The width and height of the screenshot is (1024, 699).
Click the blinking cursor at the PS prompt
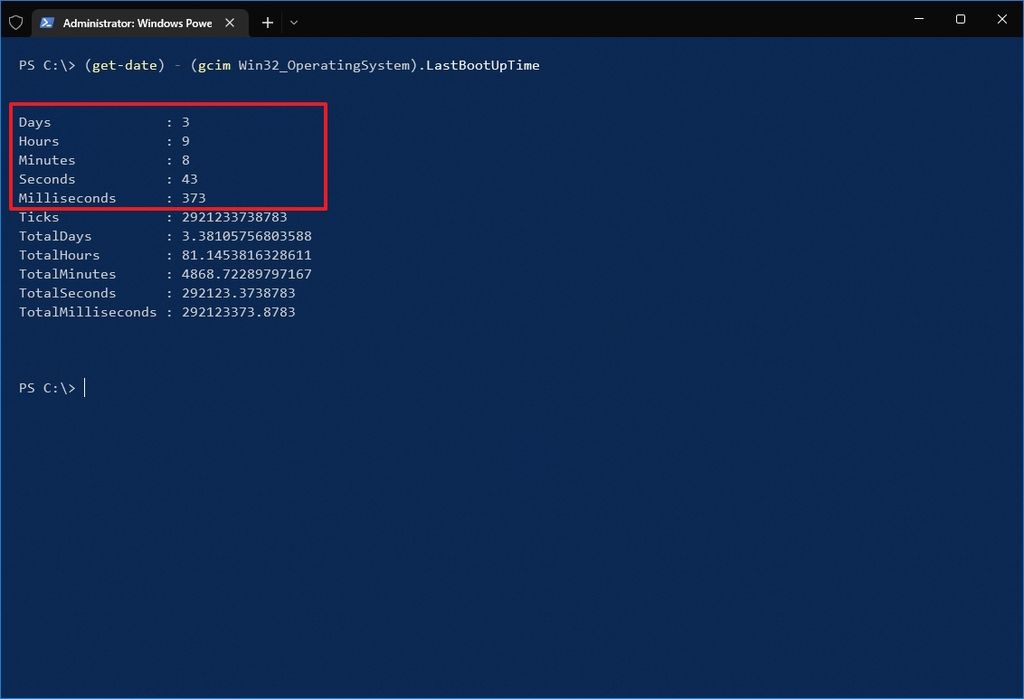tap(84, 388)
